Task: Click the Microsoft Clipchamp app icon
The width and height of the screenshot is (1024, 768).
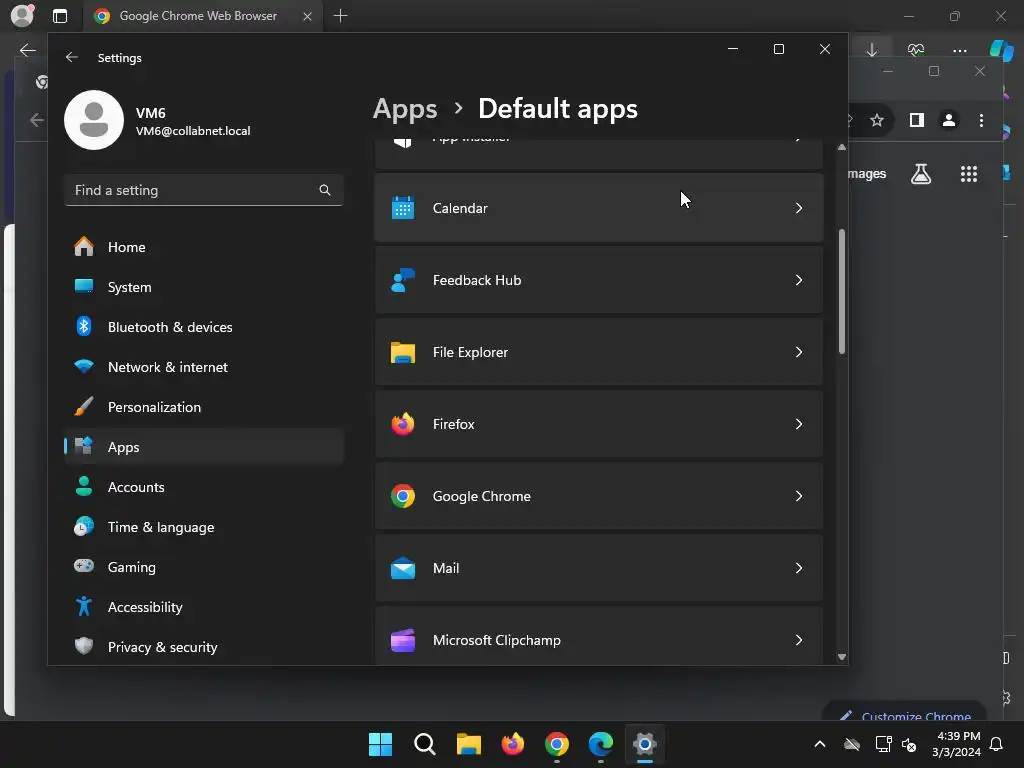Action: pos(403,640)
